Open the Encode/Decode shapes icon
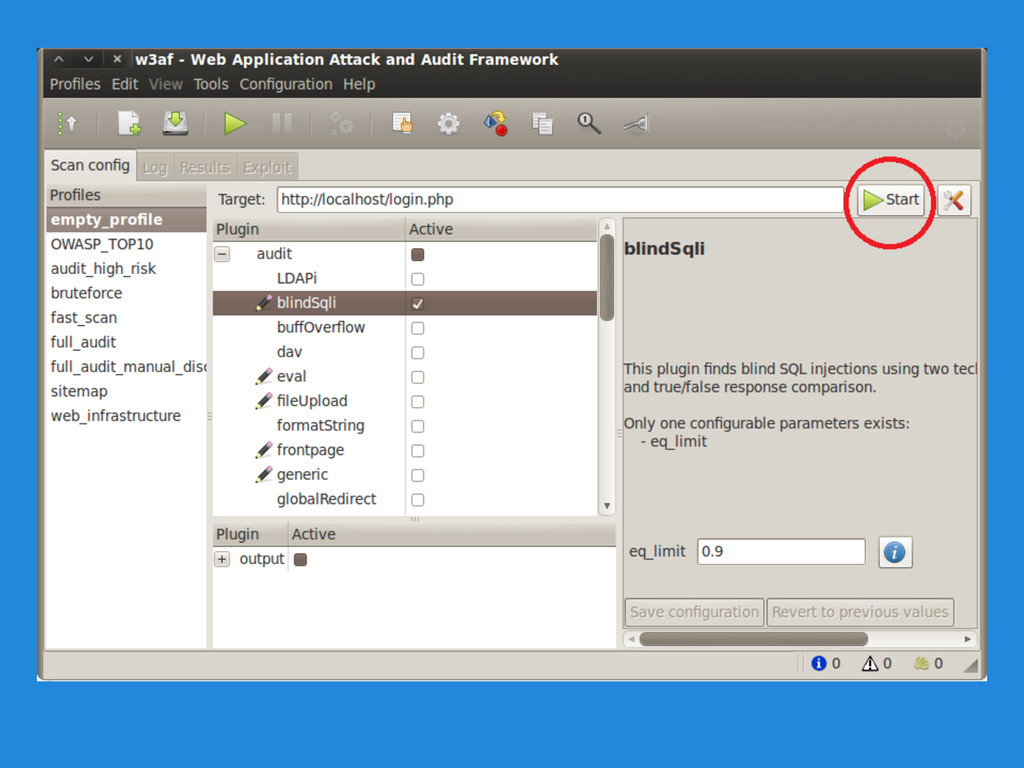Screen dimensions: 1024x768 point(496,123)
